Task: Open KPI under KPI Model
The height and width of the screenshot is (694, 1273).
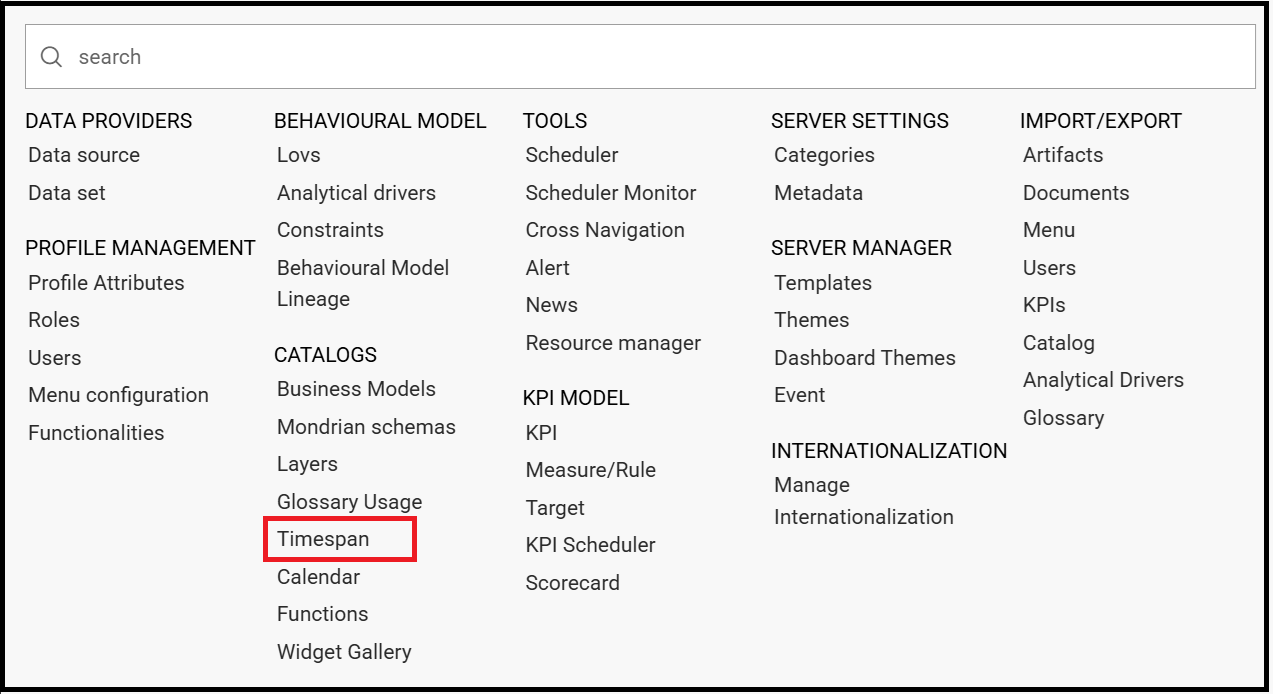Action: click(541, 433)
